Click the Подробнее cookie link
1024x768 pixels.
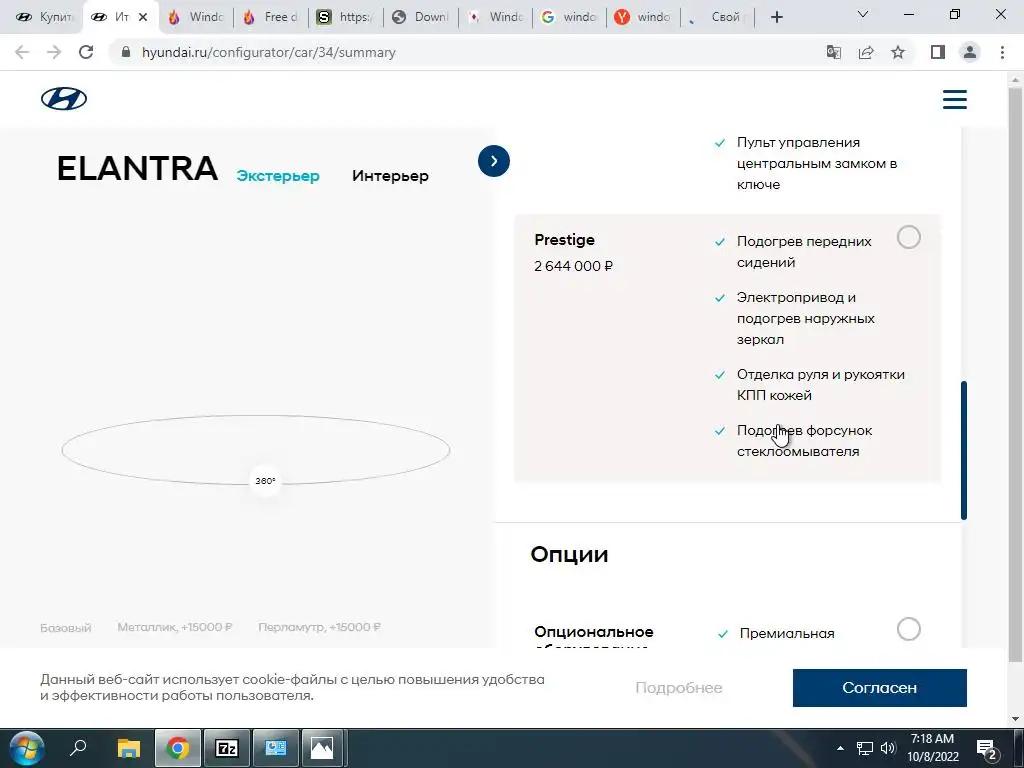tap(679, 688)
